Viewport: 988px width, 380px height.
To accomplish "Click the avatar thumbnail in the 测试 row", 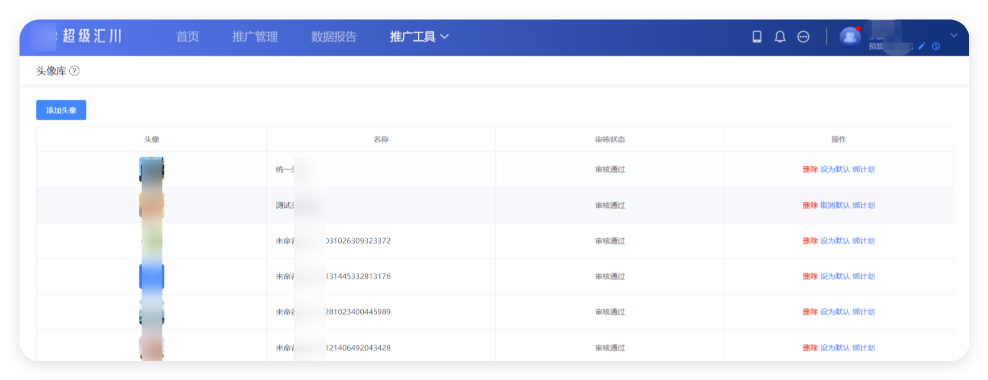I will 151,205.
